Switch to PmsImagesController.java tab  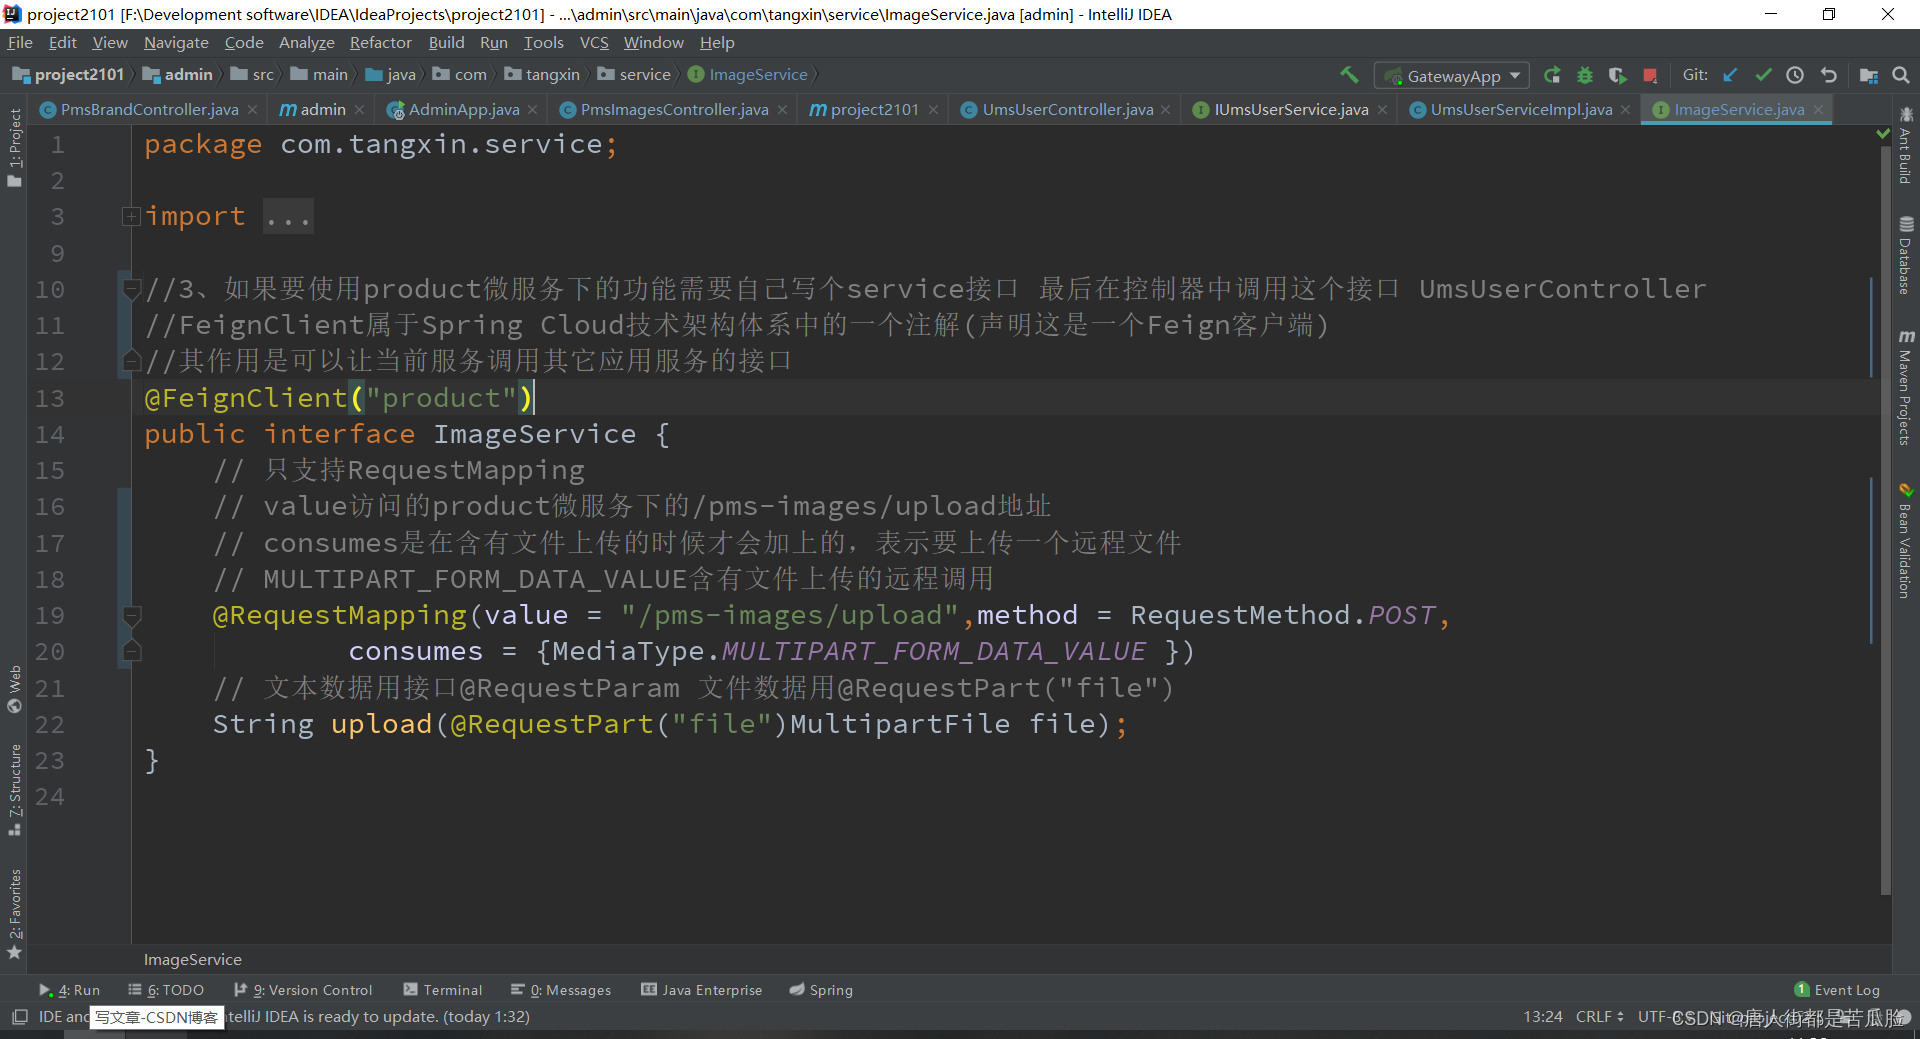tap(674, 110)
